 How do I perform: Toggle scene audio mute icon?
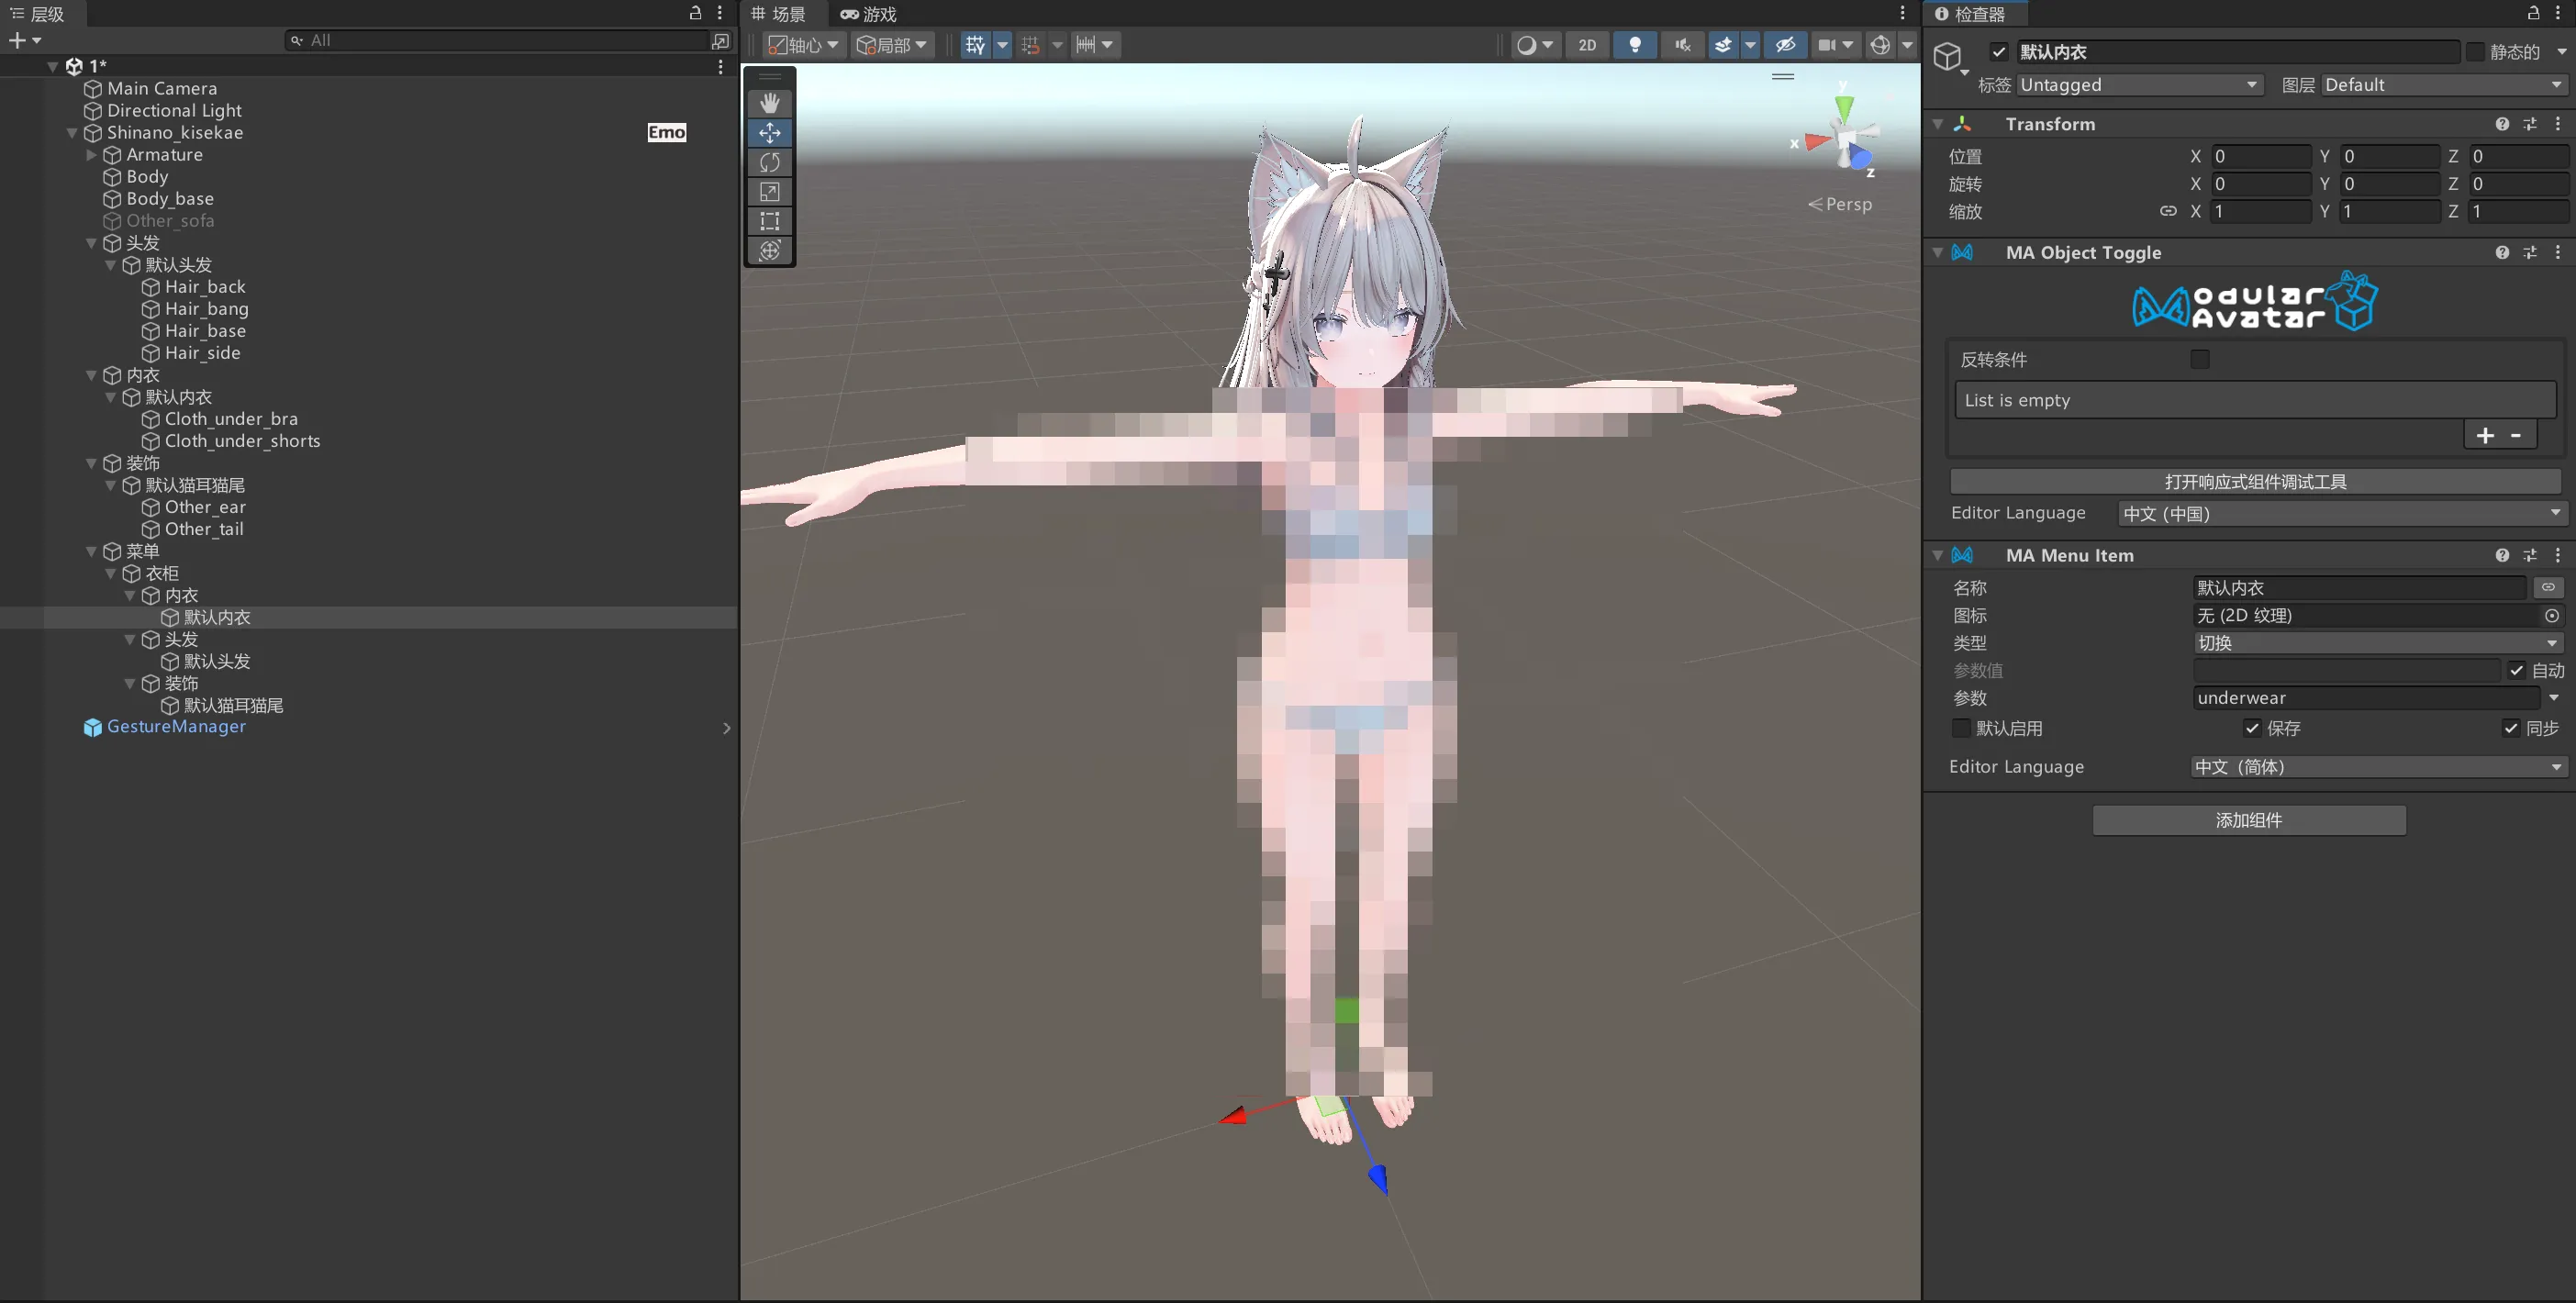1683,45
